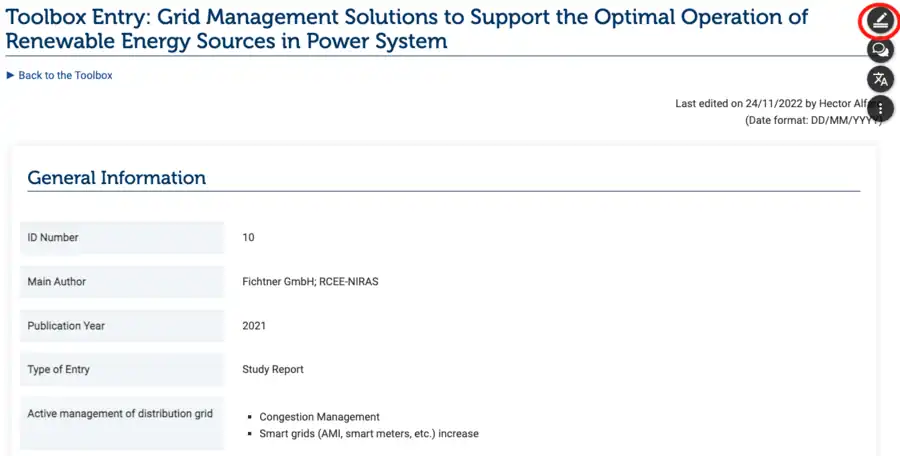Open the three-dot more options menu
The image size is (900, 456).
(880, 108)
